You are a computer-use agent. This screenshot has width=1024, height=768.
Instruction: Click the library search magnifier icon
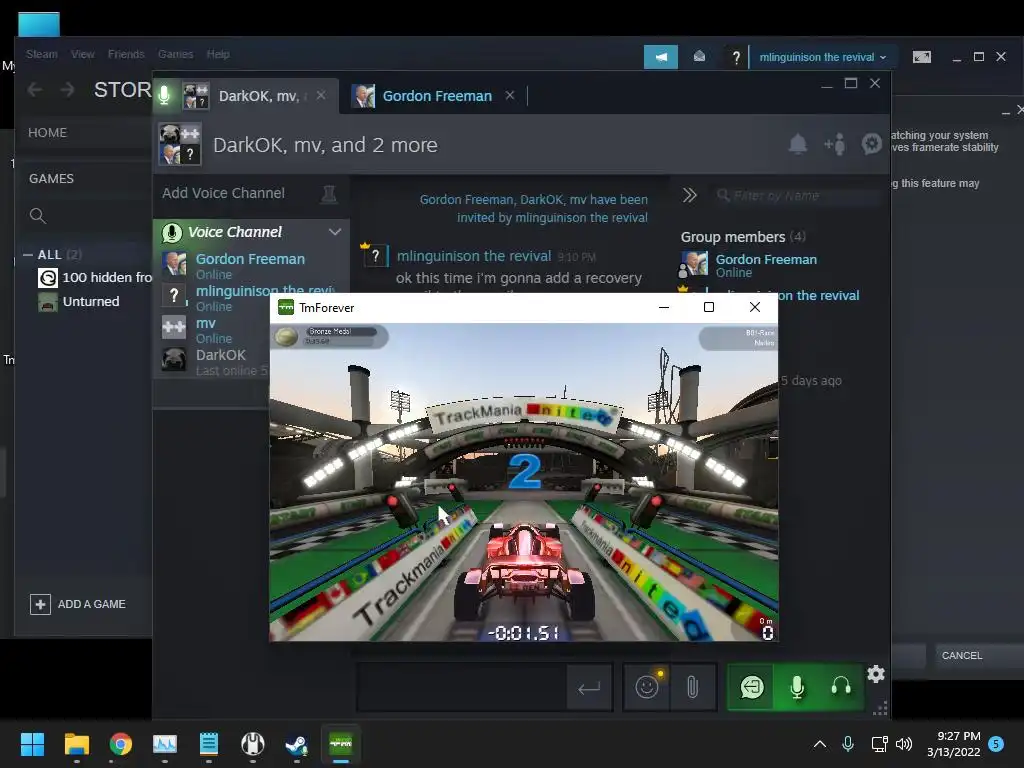click(38, 216)
